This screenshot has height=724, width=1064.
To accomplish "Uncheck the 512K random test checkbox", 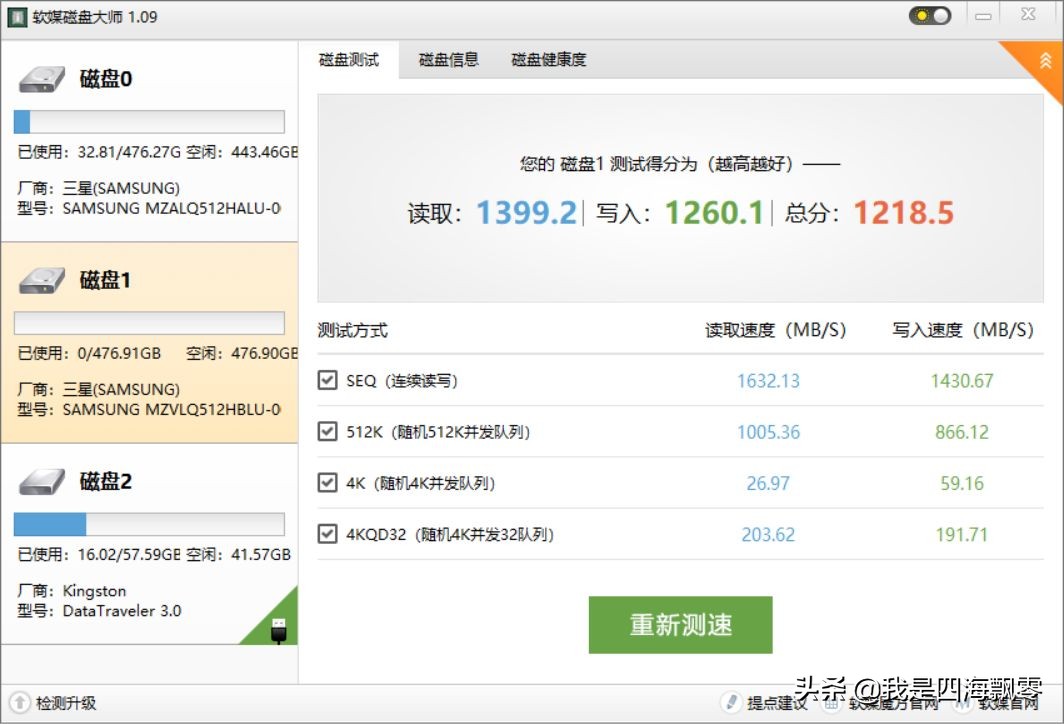I will coord(327,432).
